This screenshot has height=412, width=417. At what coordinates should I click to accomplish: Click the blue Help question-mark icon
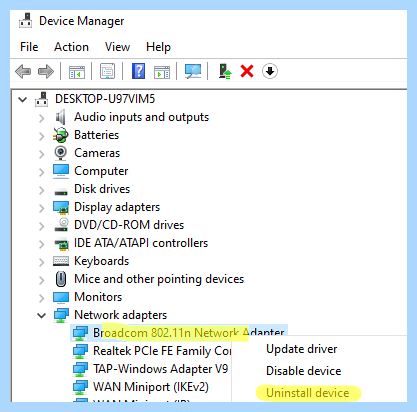point(138,71)
